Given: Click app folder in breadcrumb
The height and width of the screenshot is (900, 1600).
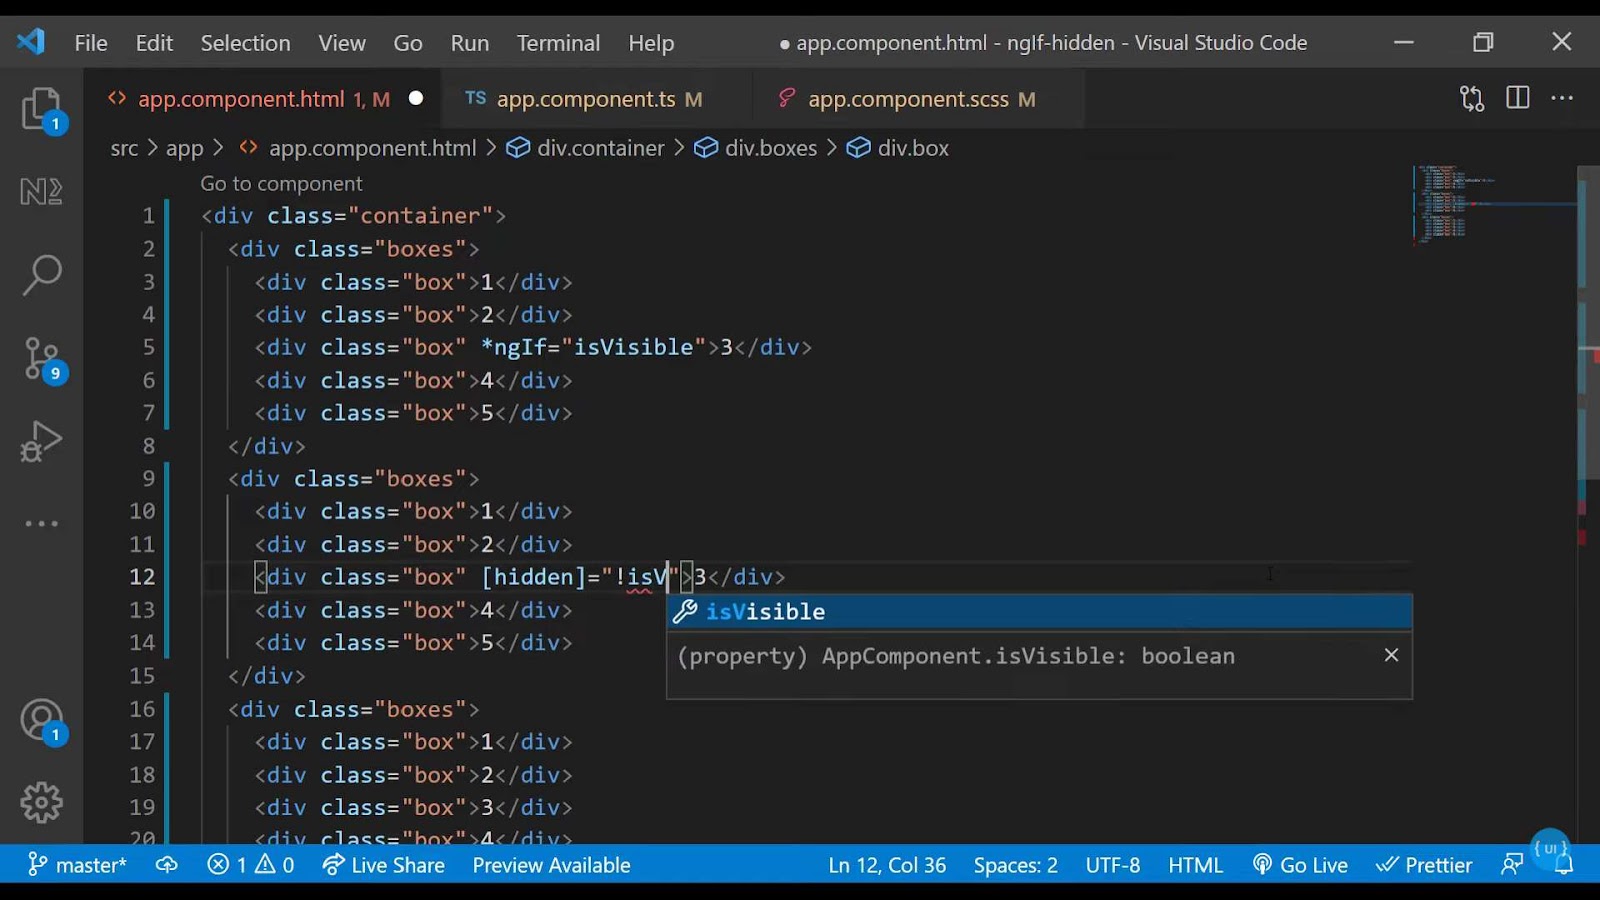Looking at the screenshot, I should (184, 148).
